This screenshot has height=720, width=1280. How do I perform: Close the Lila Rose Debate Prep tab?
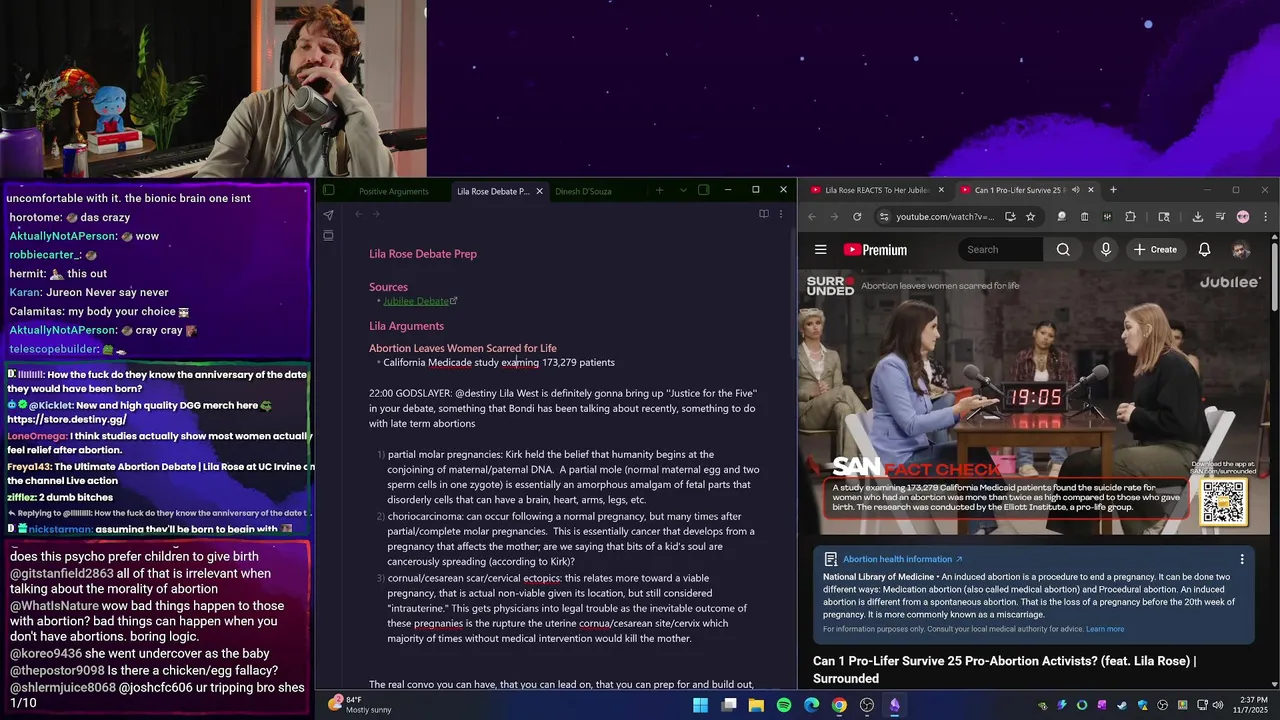539,191
